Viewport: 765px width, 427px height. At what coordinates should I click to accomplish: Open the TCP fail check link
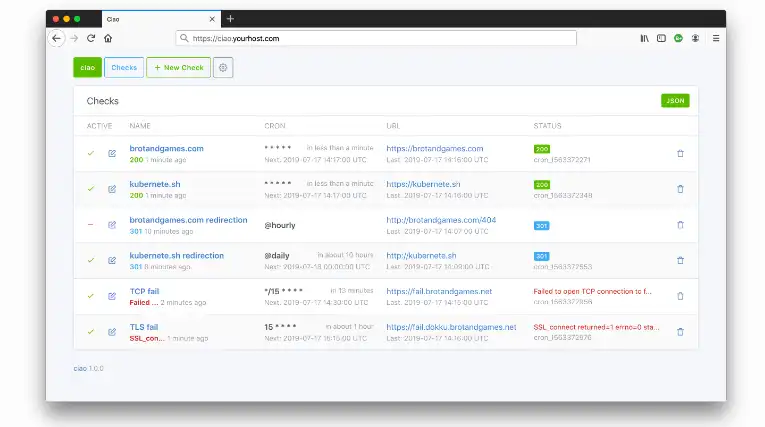pyautogui.click(x=144, y=291)
